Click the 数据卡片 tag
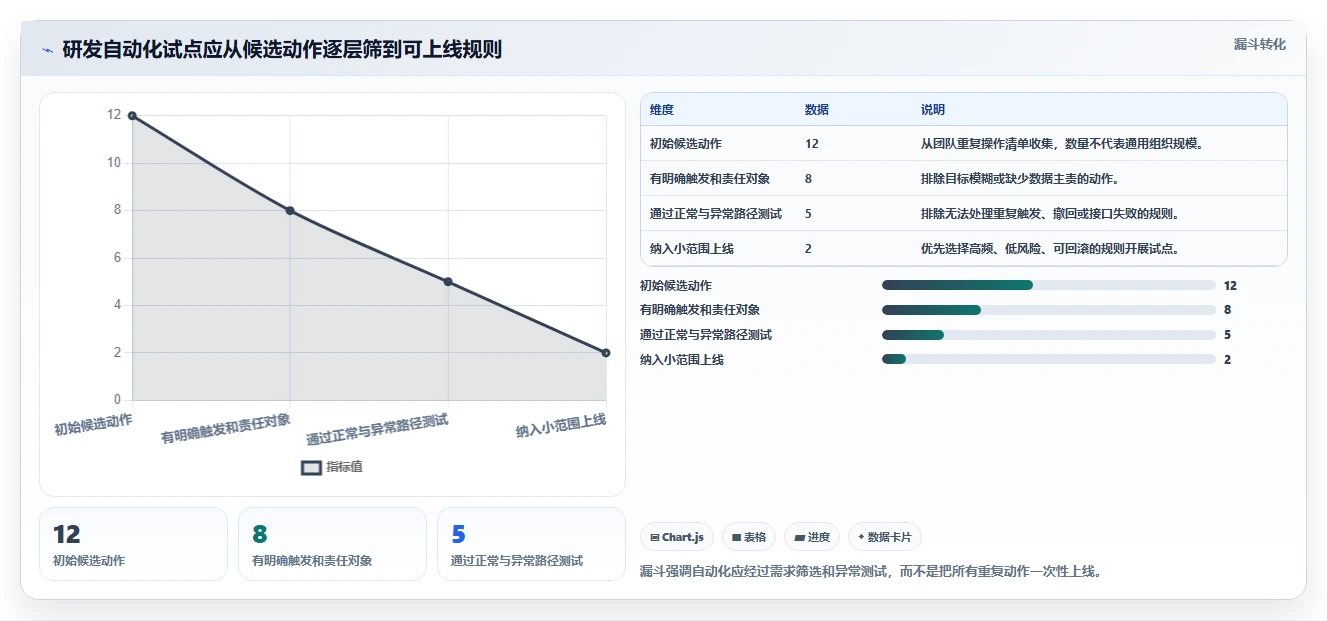Image resolution: width=1327 pixels, height=621 pixels. (885, 537)
